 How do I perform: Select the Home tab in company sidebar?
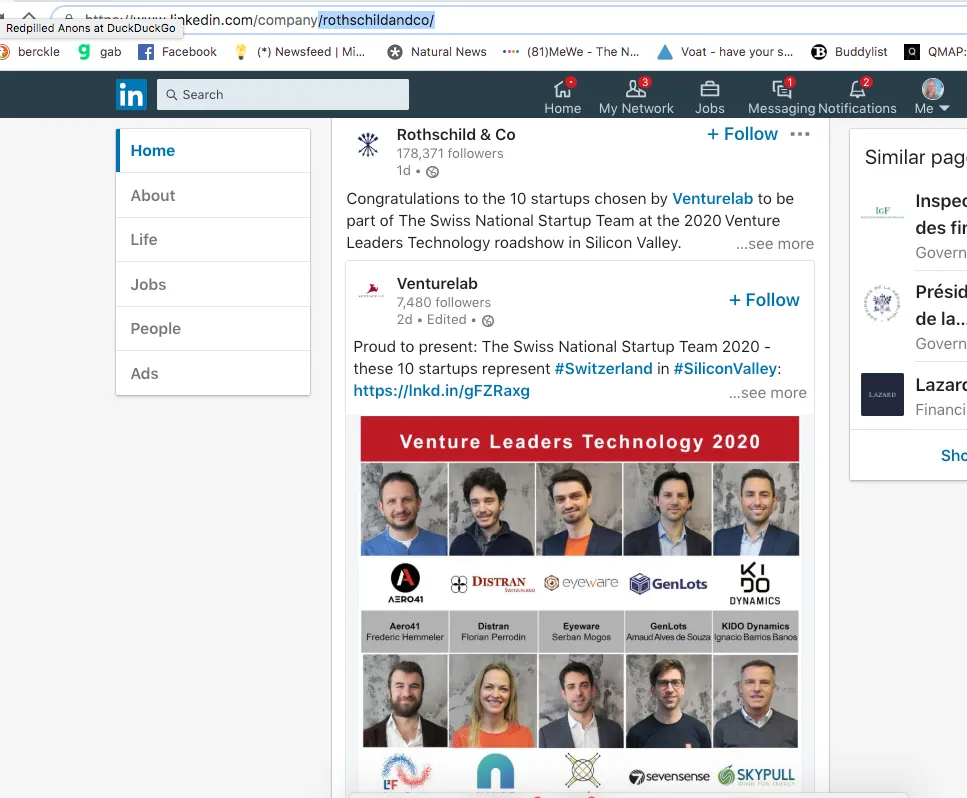click(213, 150)
